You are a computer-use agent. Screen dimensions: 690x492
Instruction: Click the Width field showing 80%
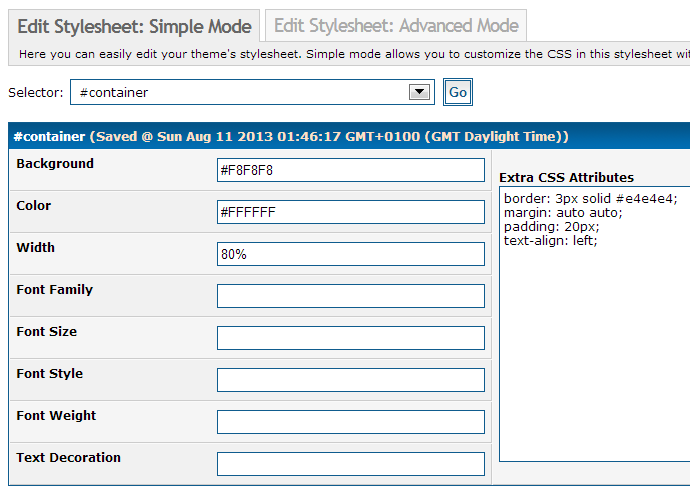click(350, 254)
